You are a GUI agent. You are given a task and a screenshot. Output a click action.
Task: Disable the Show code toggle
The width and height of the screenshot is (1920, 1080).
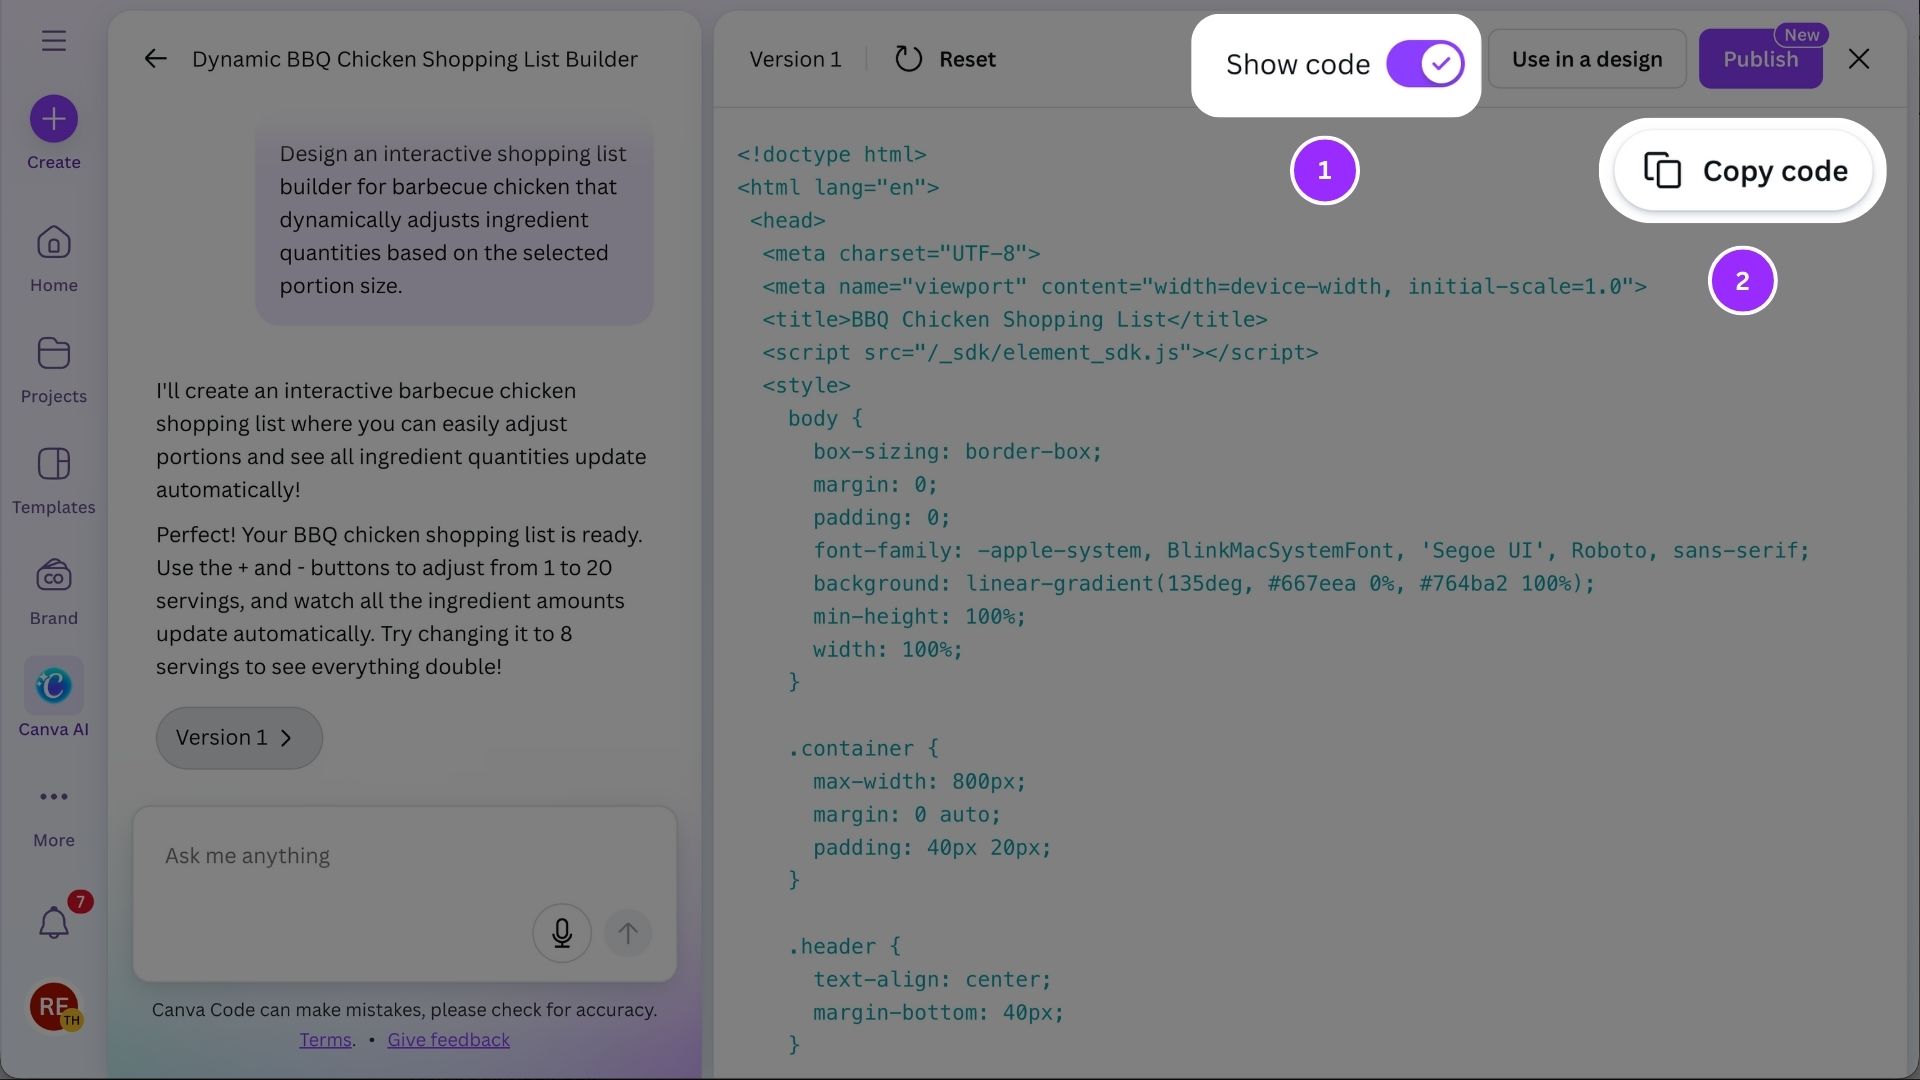(x=1424, y=63)
